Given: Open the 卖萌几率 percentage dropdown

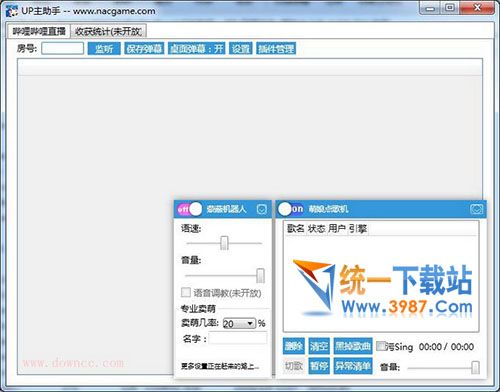Looking at the screenshot, I should point(239,323).
